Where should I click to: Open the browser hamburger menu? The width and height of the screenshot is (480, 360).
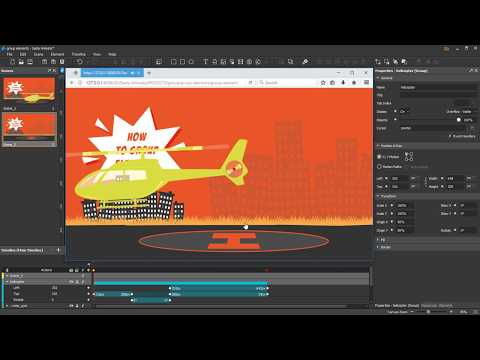coord(366,82)
